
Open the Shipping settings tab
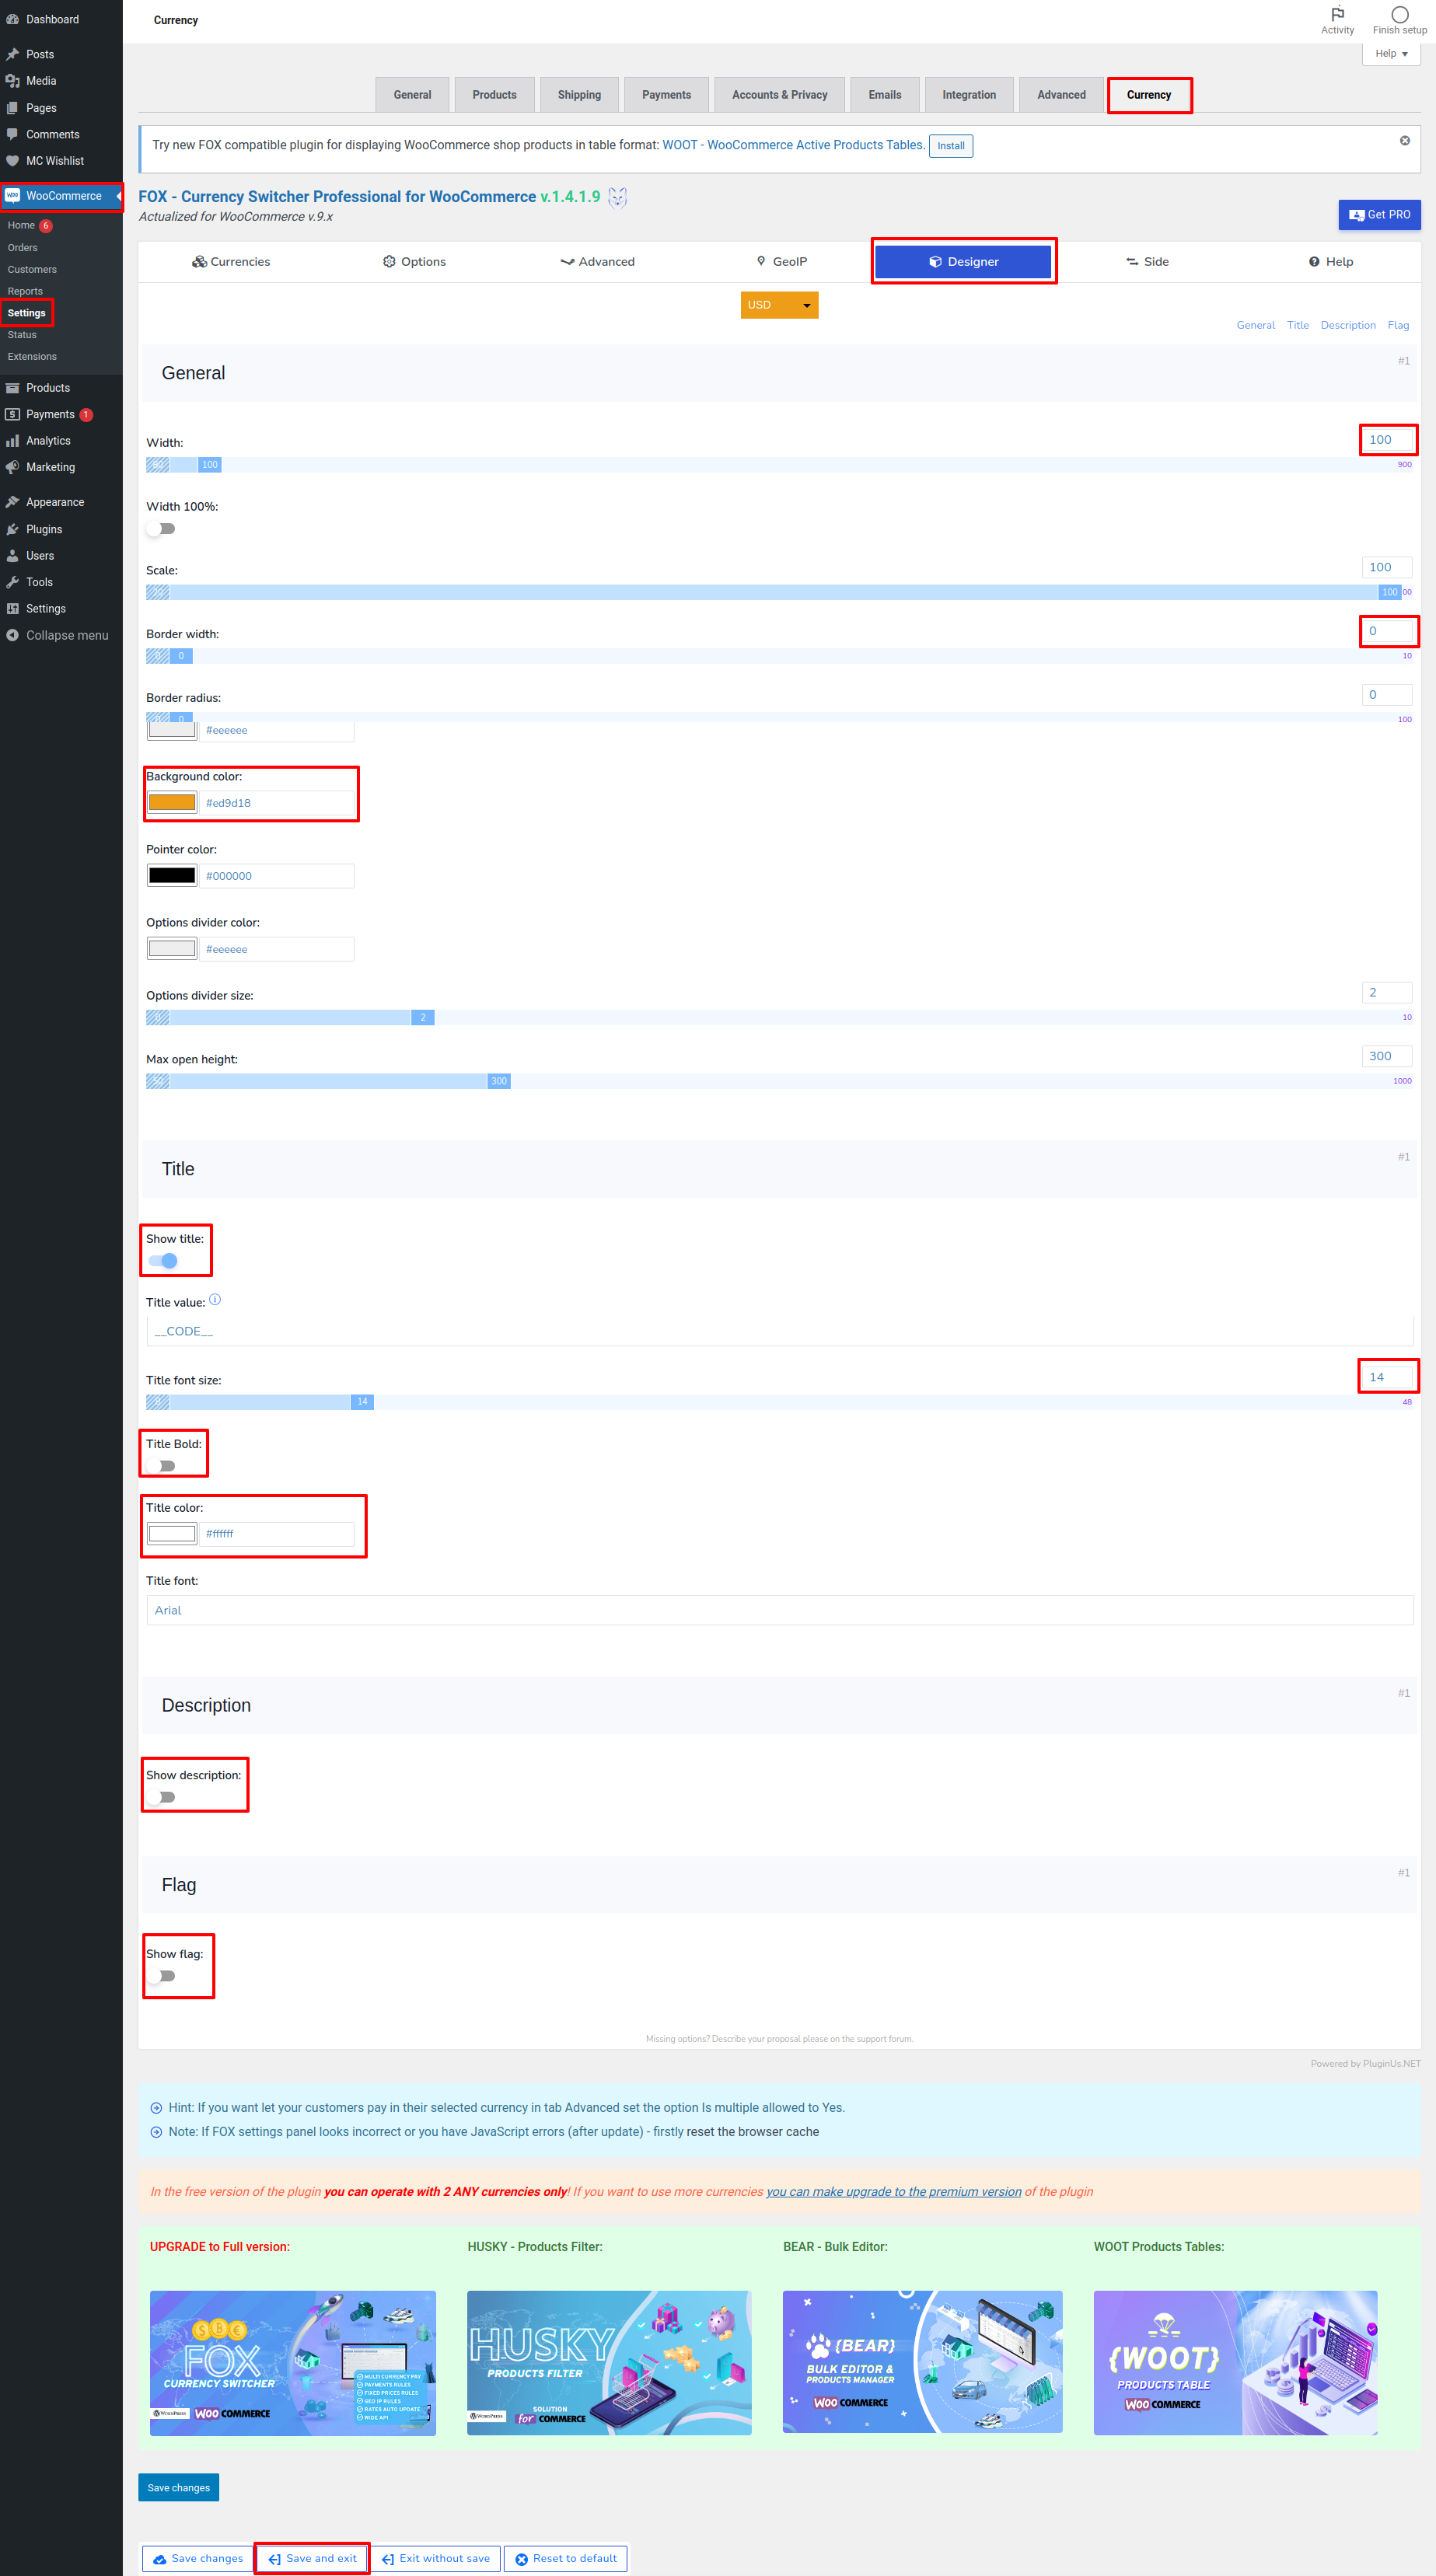pos(579,95)
